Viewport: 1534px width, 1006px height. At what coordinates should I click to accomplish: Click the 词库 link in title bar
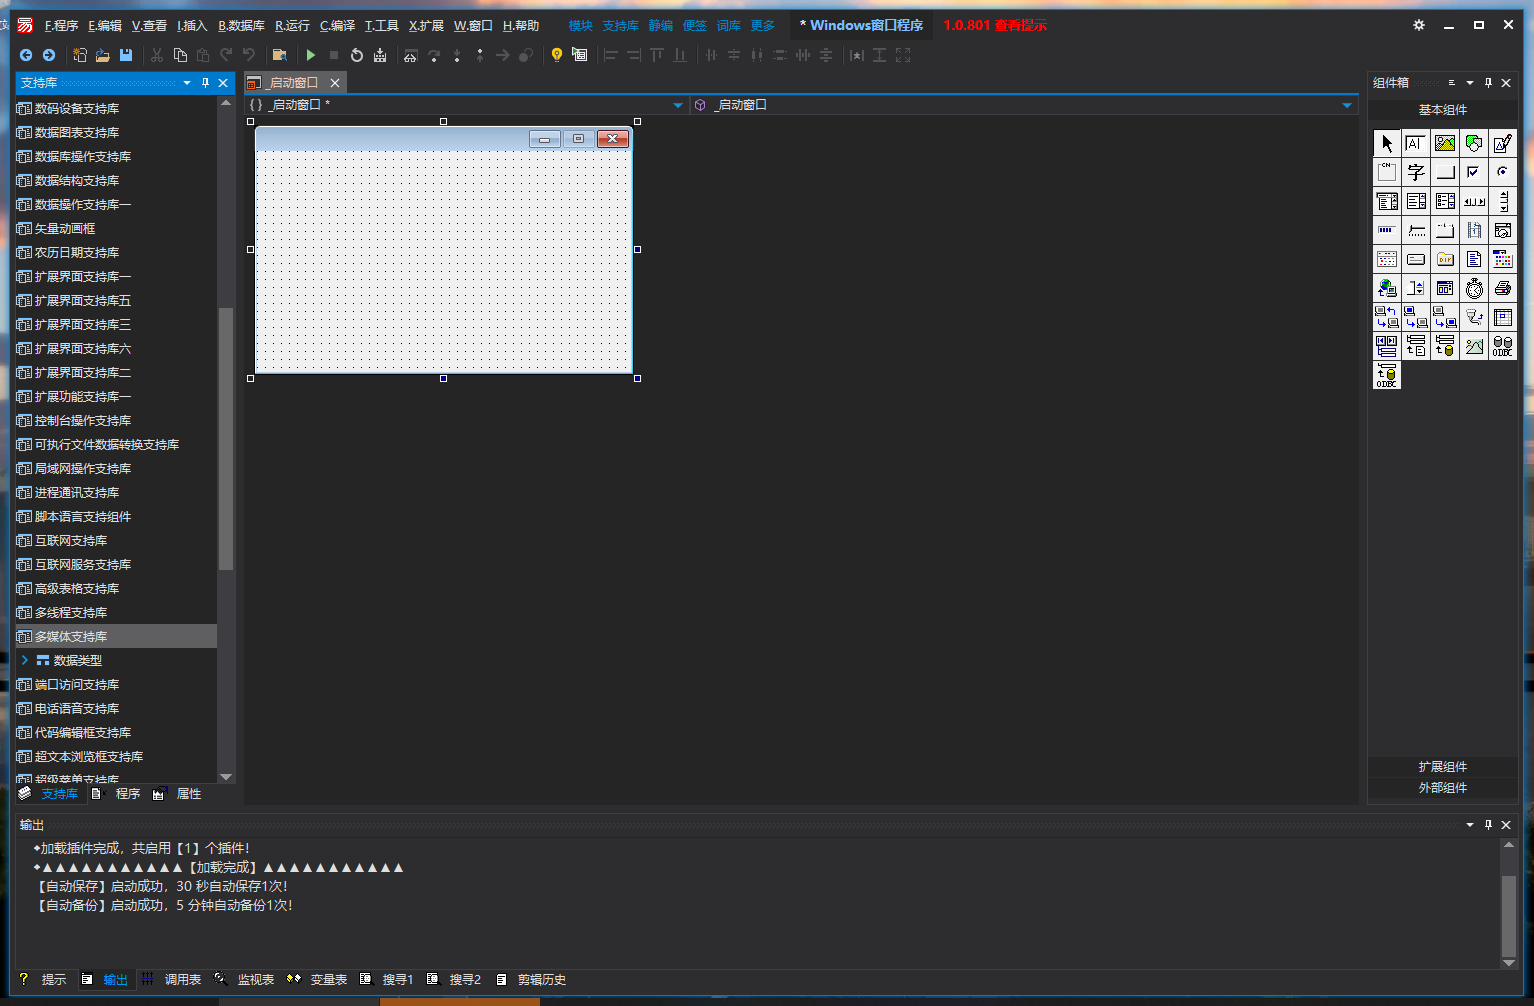(729, 25)
